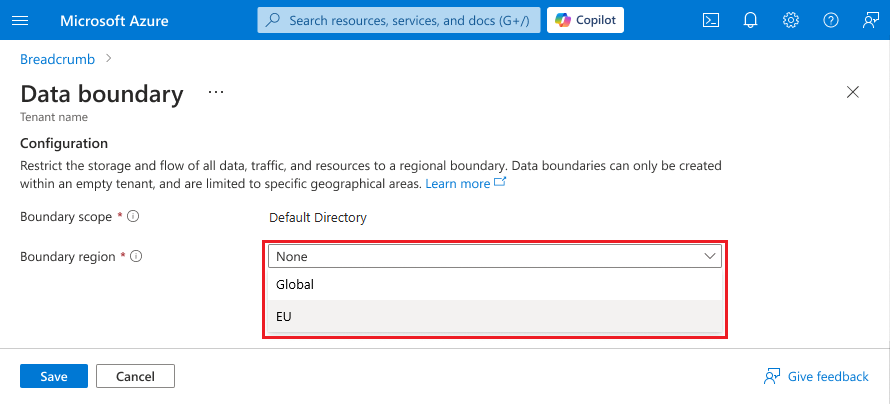The height and width of the screenshot is (404, 890).
Task: Click the Boundary region info icon
Action: [x=136, y=256]
